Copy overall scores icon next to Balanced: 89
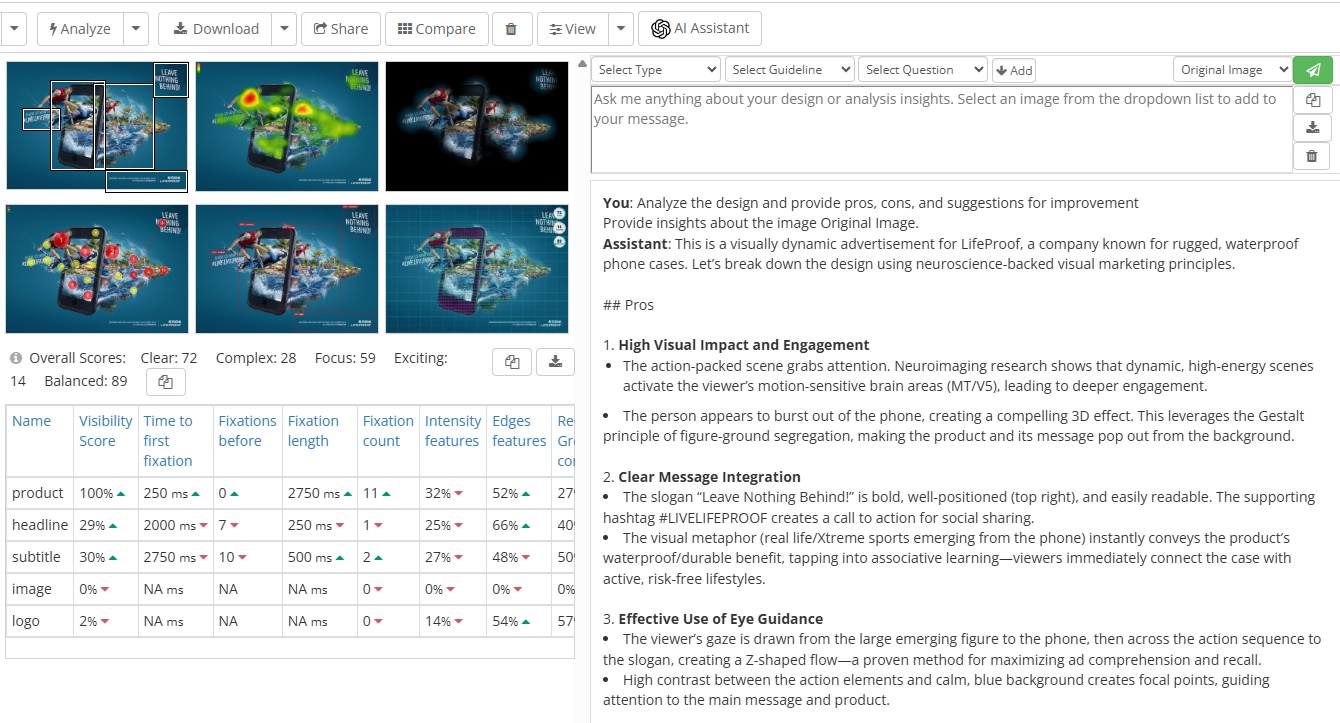1340x723 pixels. [166, 382]
